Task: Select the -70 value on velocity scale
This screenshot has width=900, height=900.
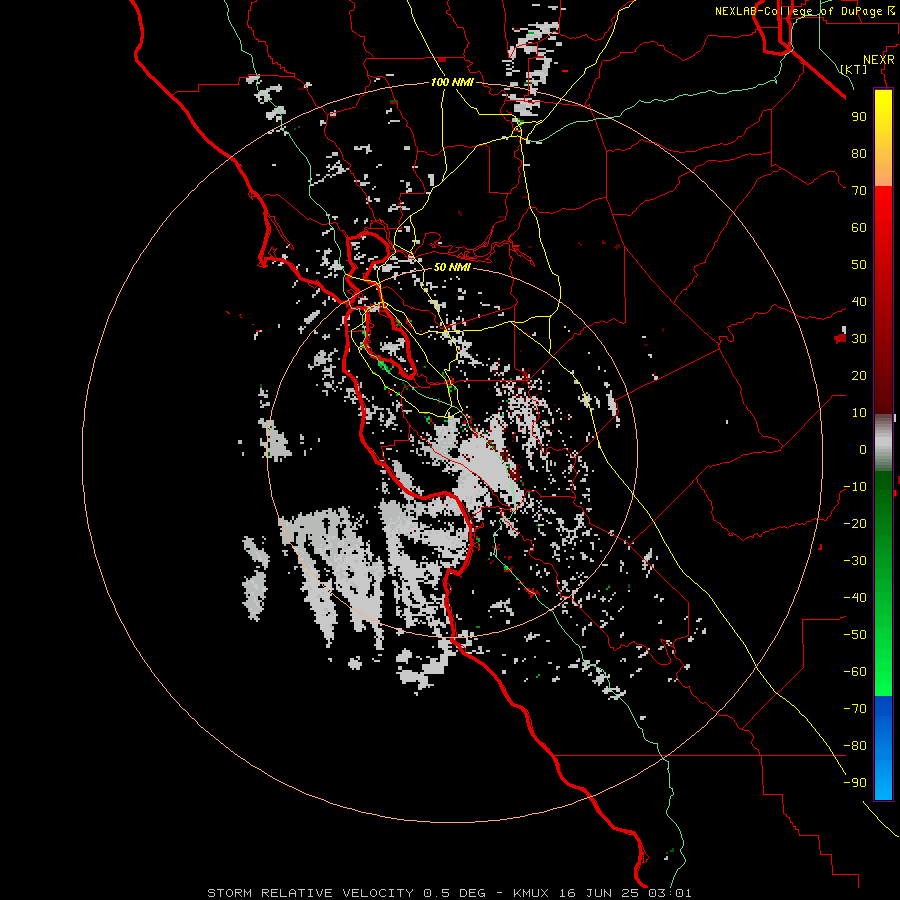Action: click(855, 708)
